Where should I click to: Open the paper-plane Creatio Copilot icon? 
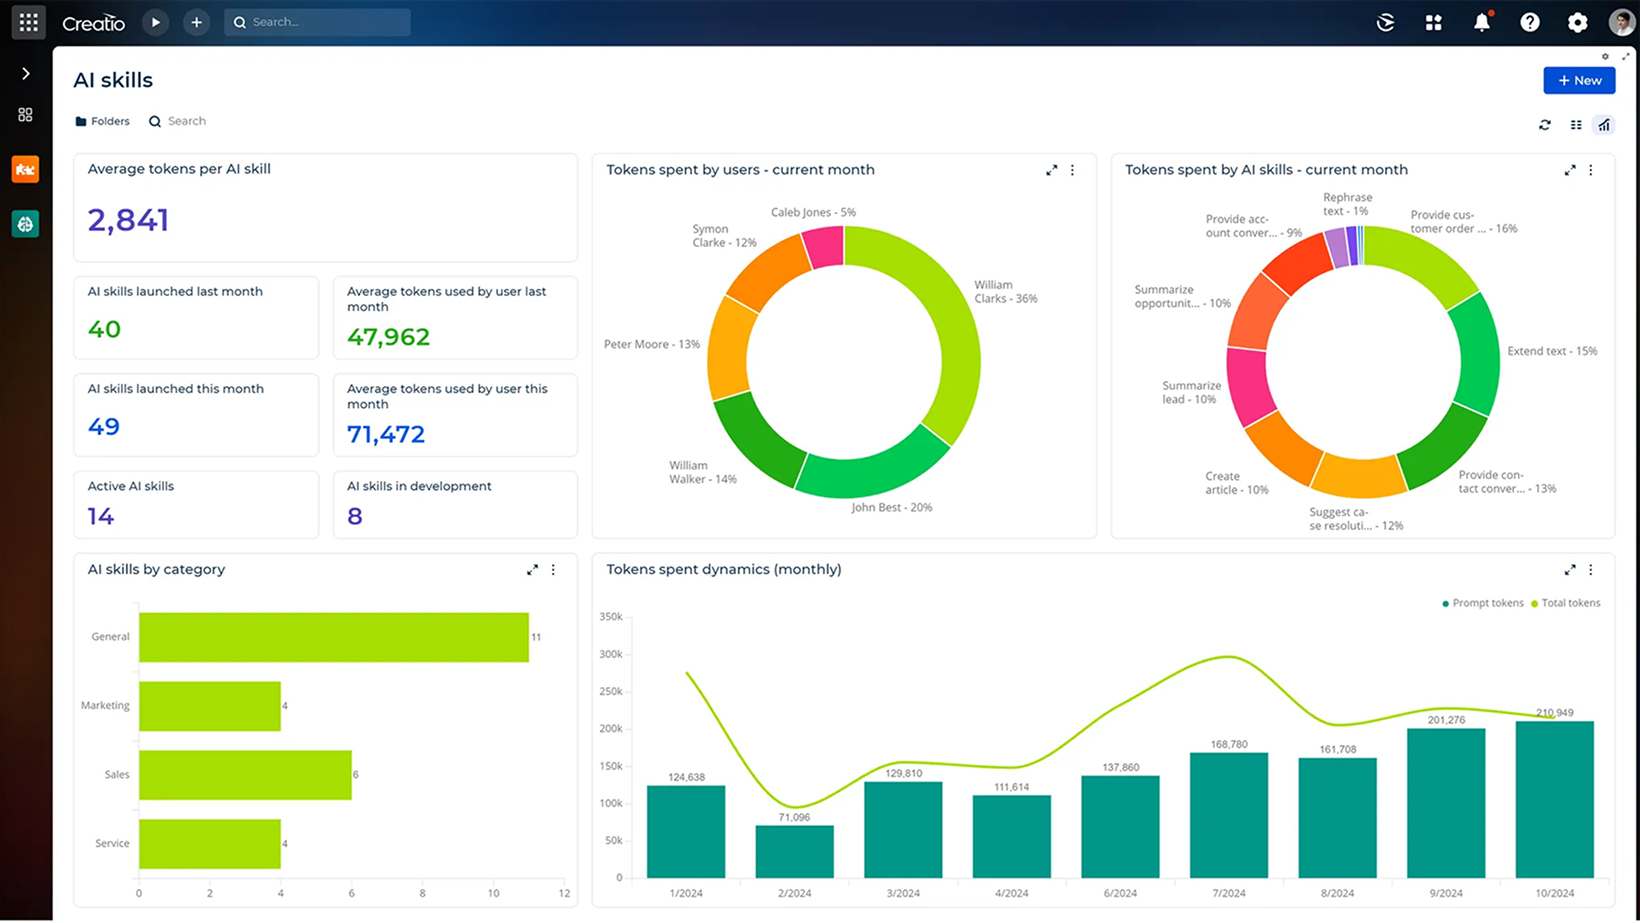1385,22
